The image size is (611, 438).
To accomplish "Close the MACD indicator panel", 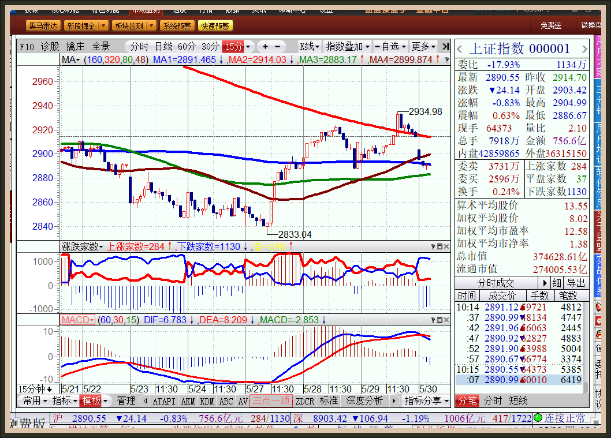I will (446, 320).
